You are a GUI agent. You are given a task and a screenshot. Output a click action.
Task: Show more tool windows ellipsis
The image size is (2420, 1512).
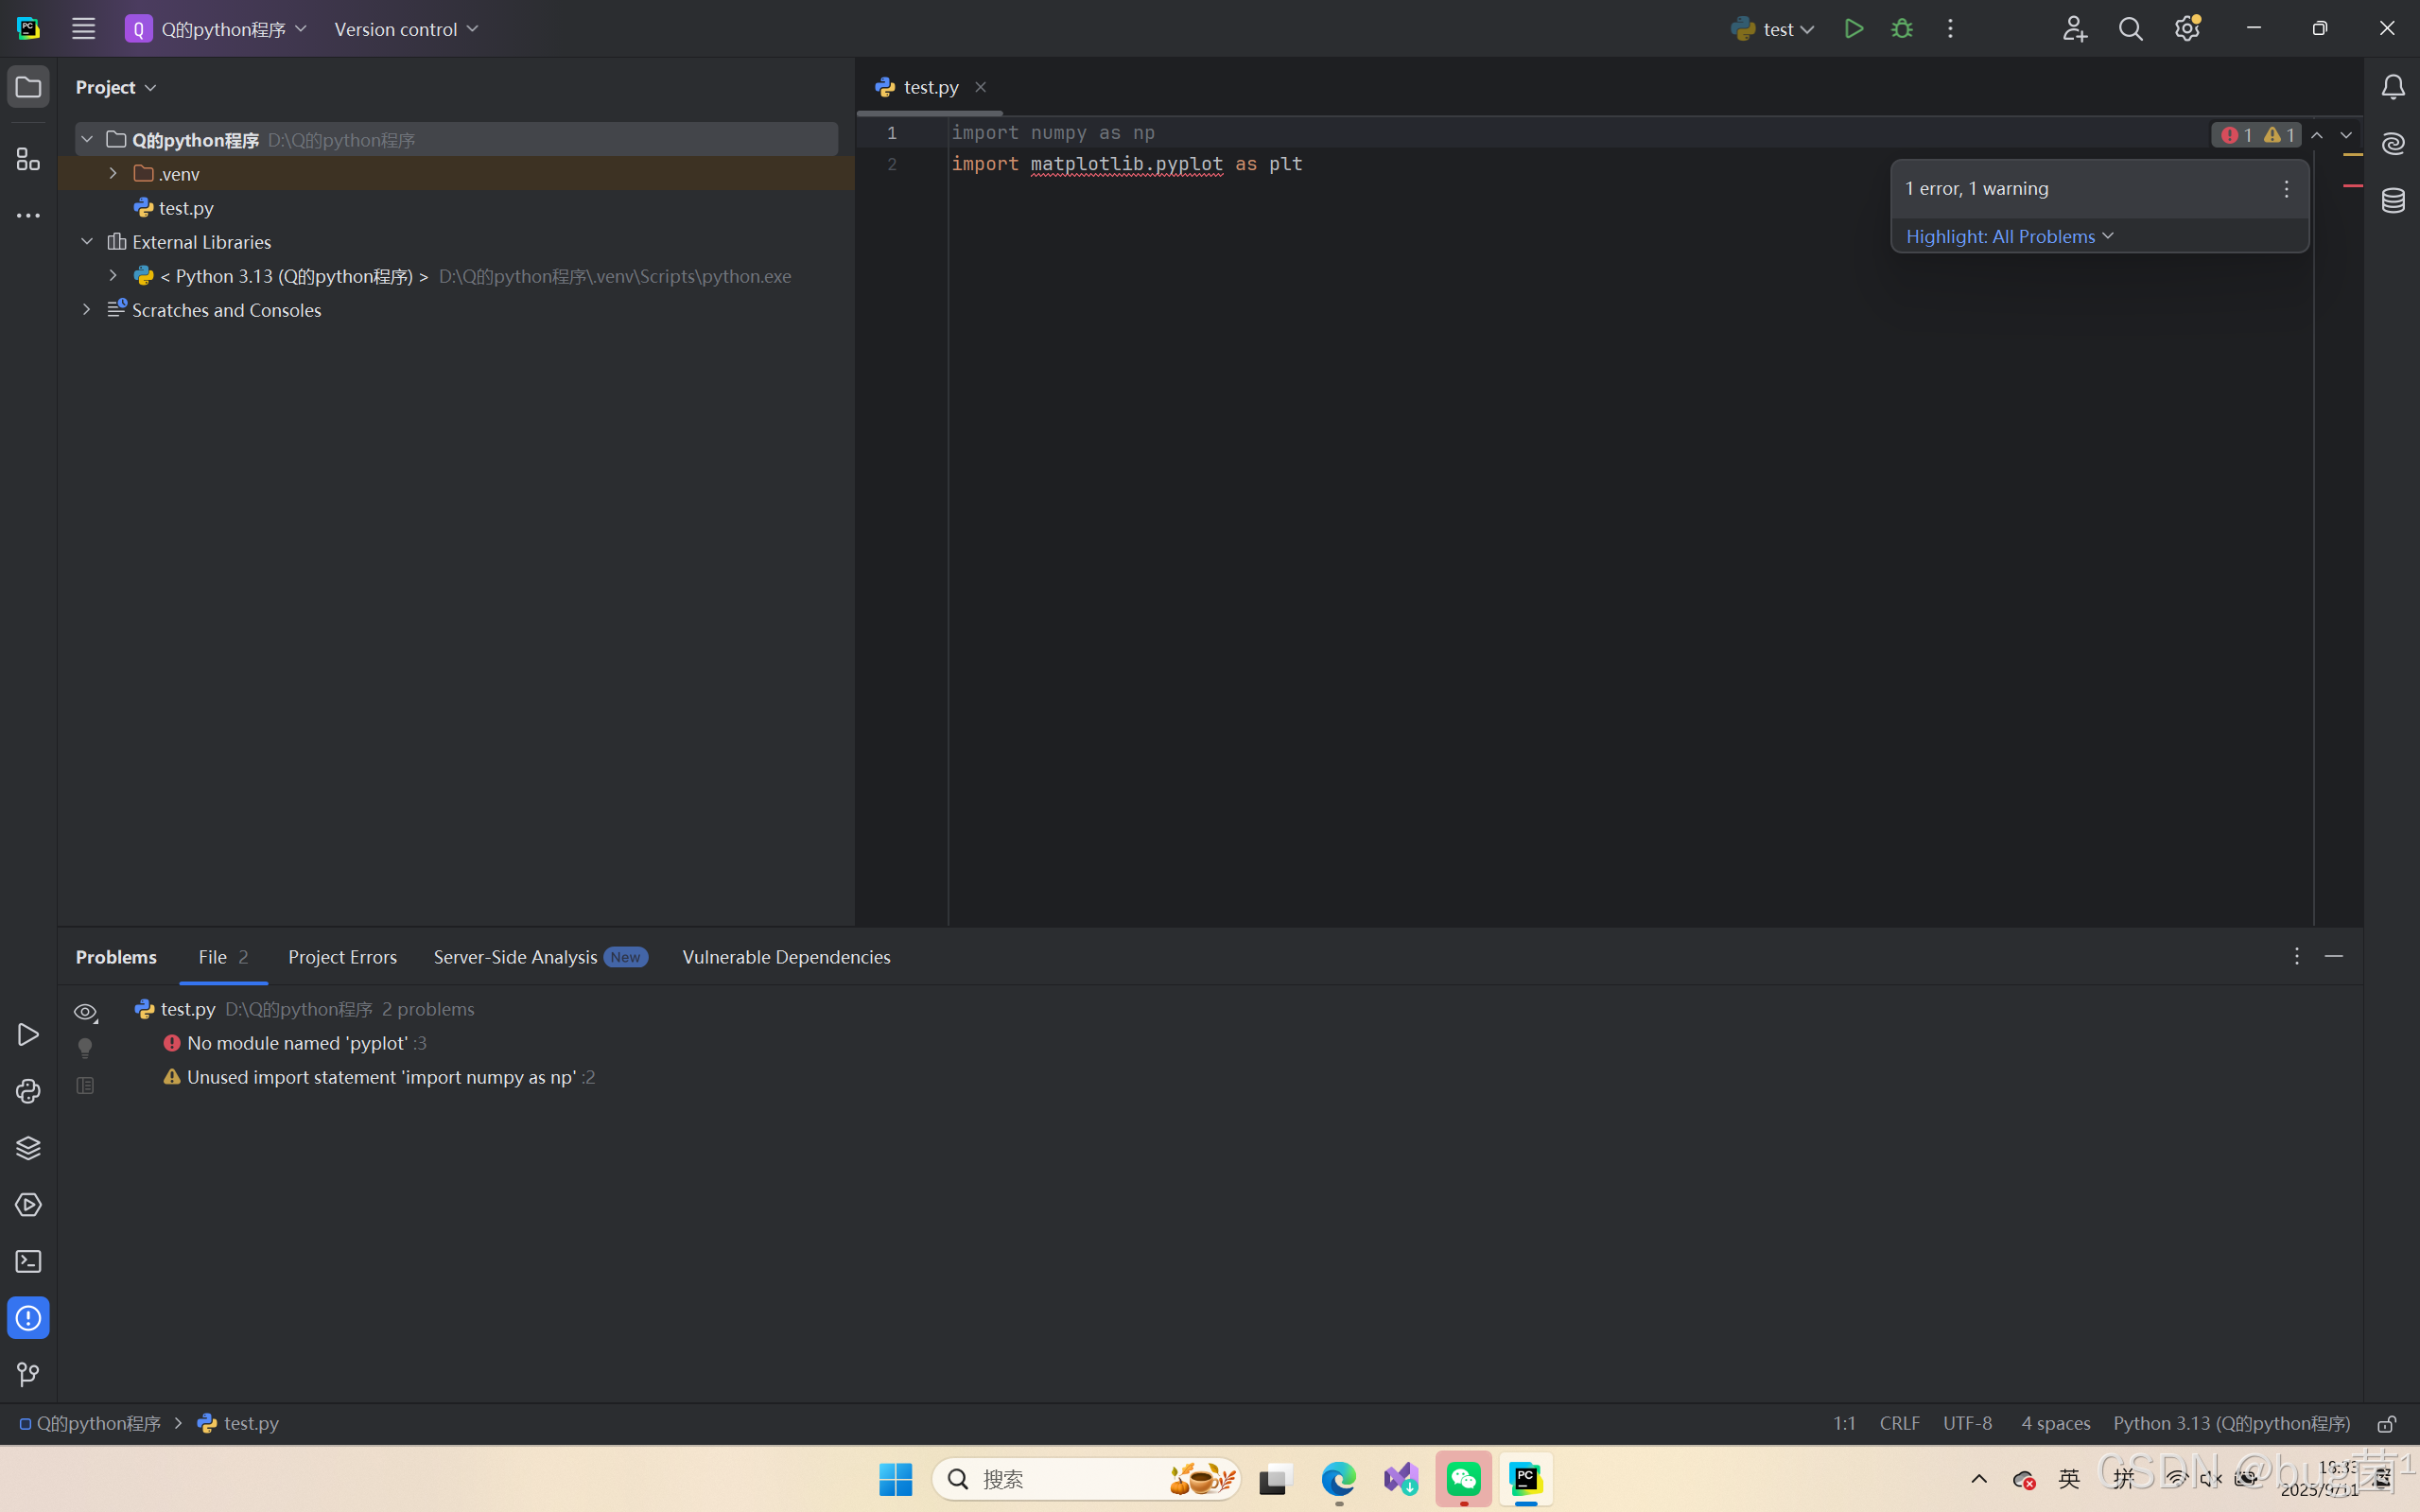click(x=28, y=215)
